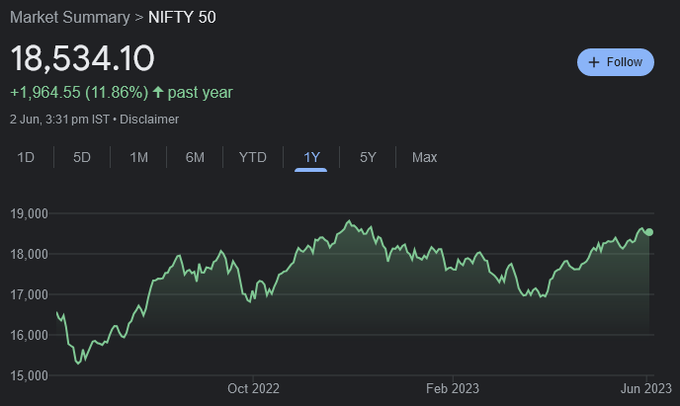Switch to the 5D time range tab

pyautogui.click(x=82, y=157)
